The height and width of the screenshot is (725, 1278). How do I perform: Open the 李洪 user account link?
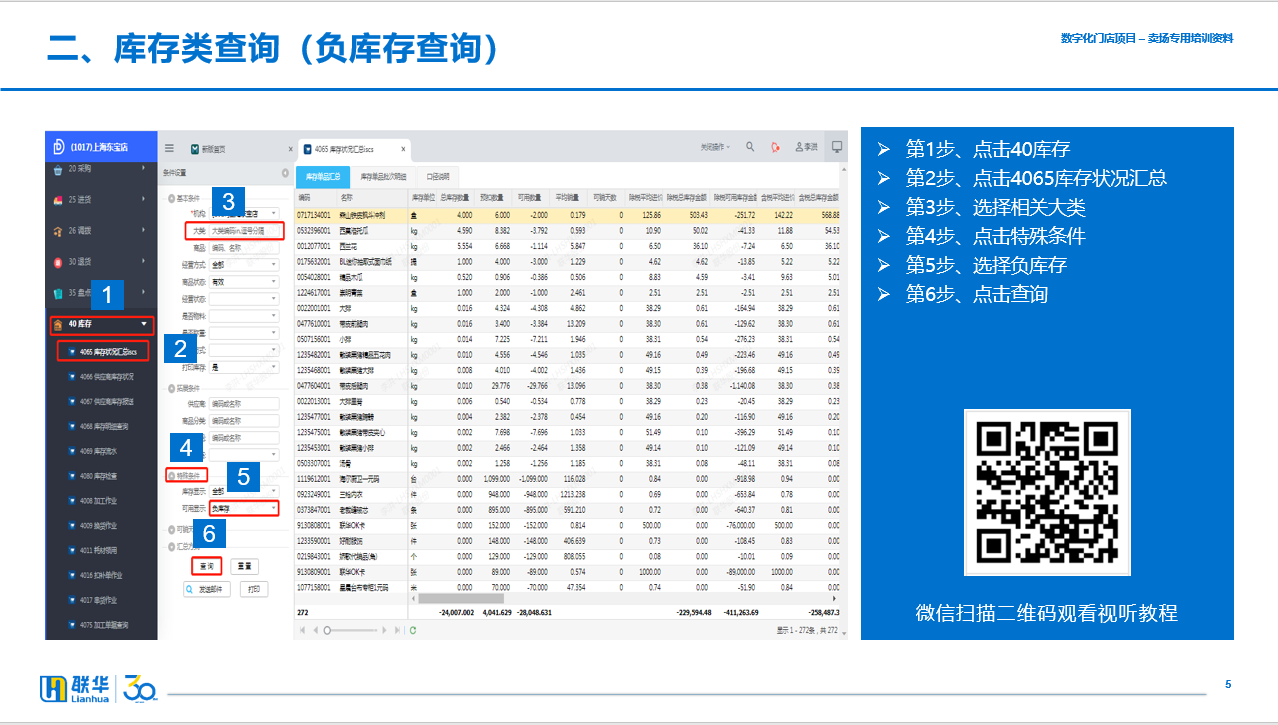(x=807, y=147)
